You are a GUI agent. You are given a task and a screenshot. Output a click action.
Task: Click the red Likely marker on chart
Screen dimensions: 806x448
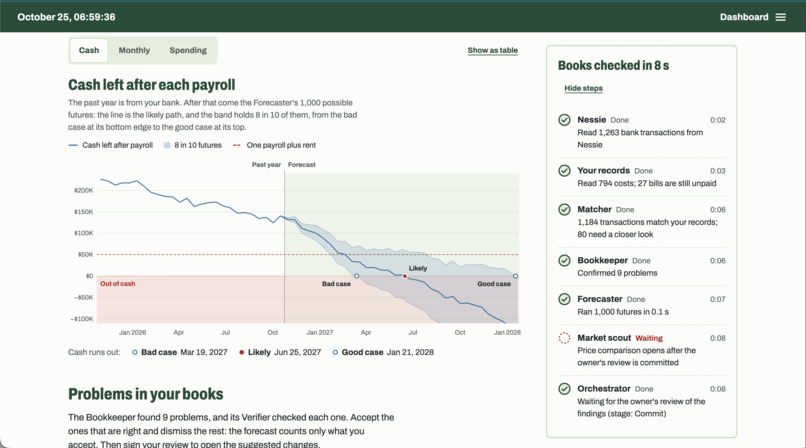(x=405, y=276)
